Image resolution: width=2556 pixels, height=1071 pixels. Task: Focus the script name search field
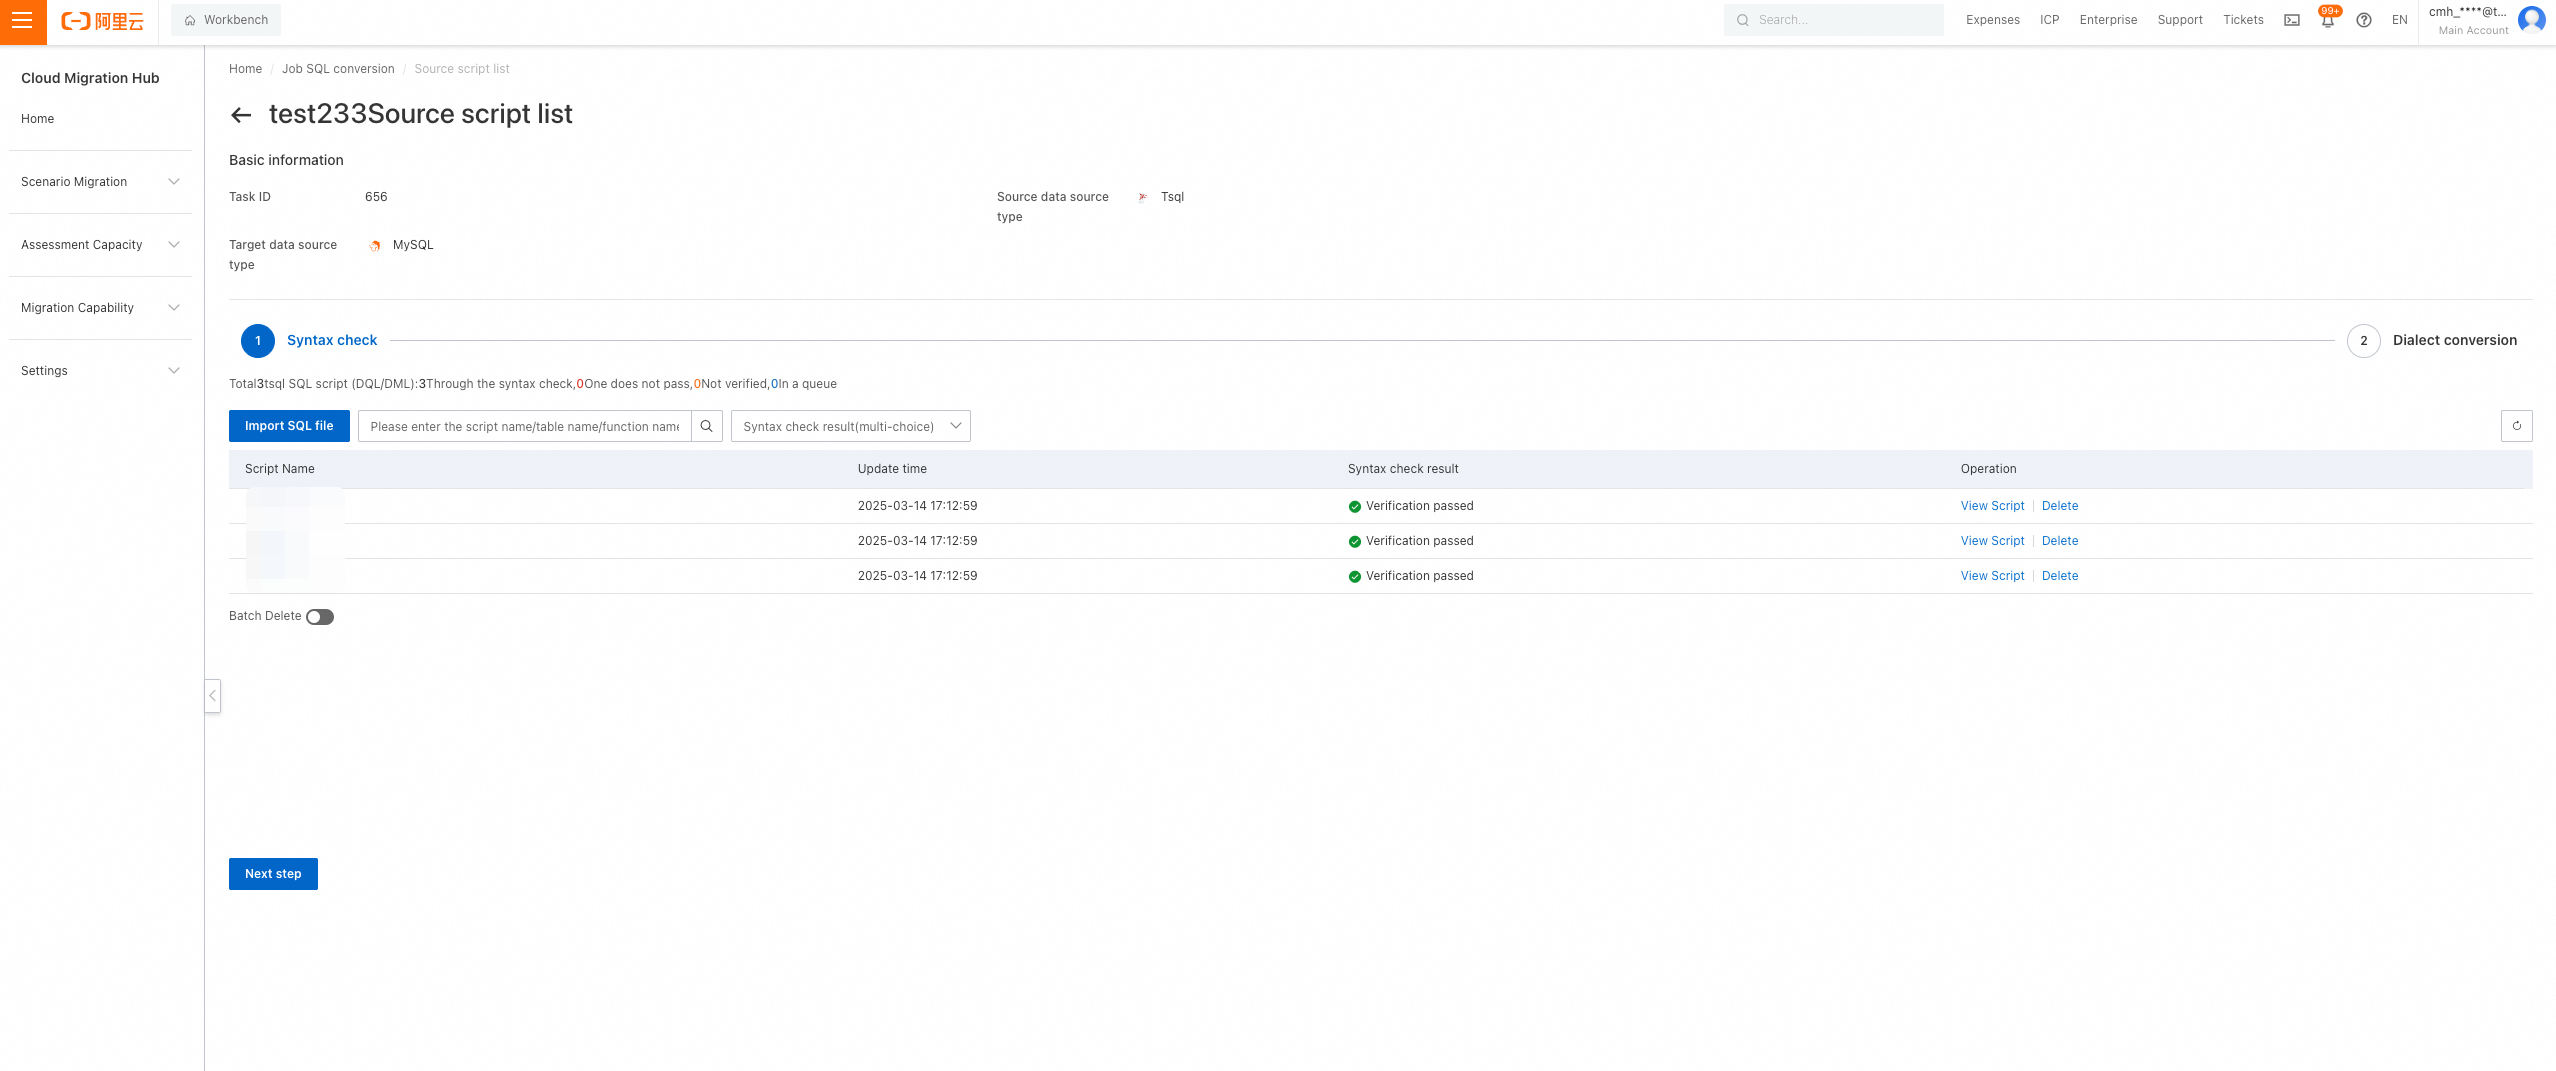tap(525, 426)
